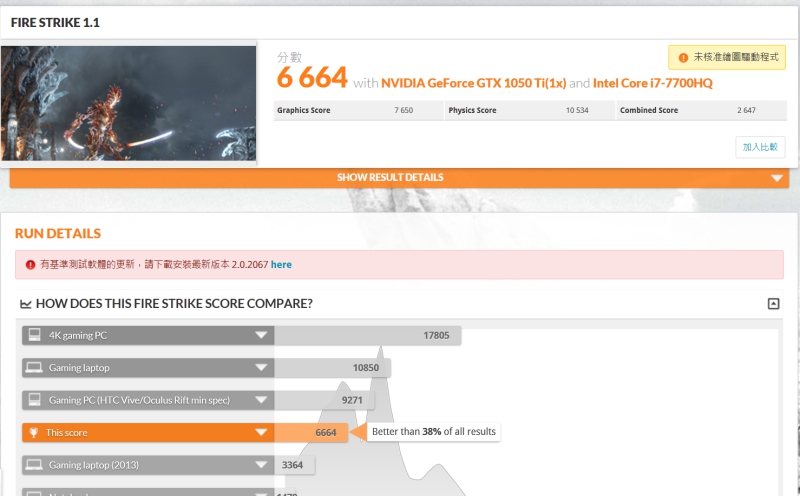The width and height of the screenshot is (800, 496).
Task: Click the 加入比較 compare button
Action: (x=760, y=147)
